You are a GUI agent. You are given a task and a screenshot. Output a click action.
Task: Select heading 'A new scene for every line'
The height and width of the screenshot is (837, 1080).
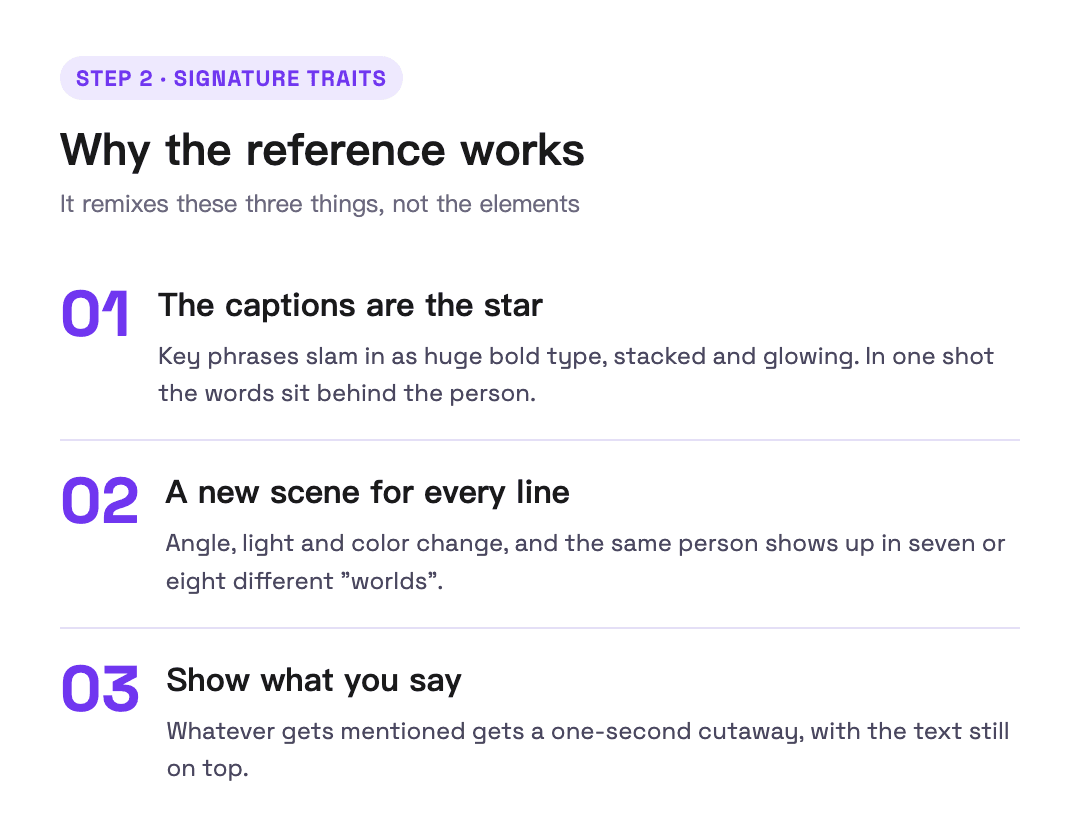click(x=367, y=493)
